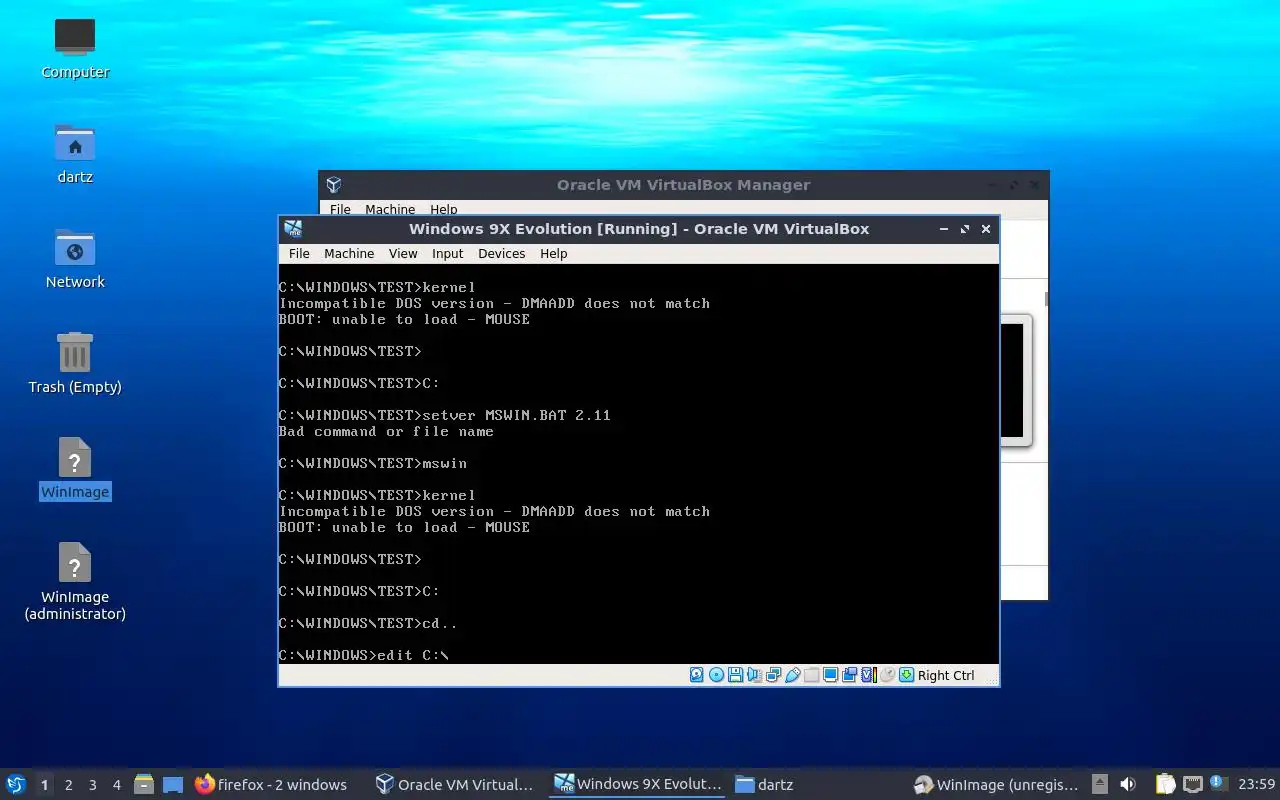The image size is (1280, 800).
Task: Click the audio indicator in VM status bar
Action: [754, 675]
